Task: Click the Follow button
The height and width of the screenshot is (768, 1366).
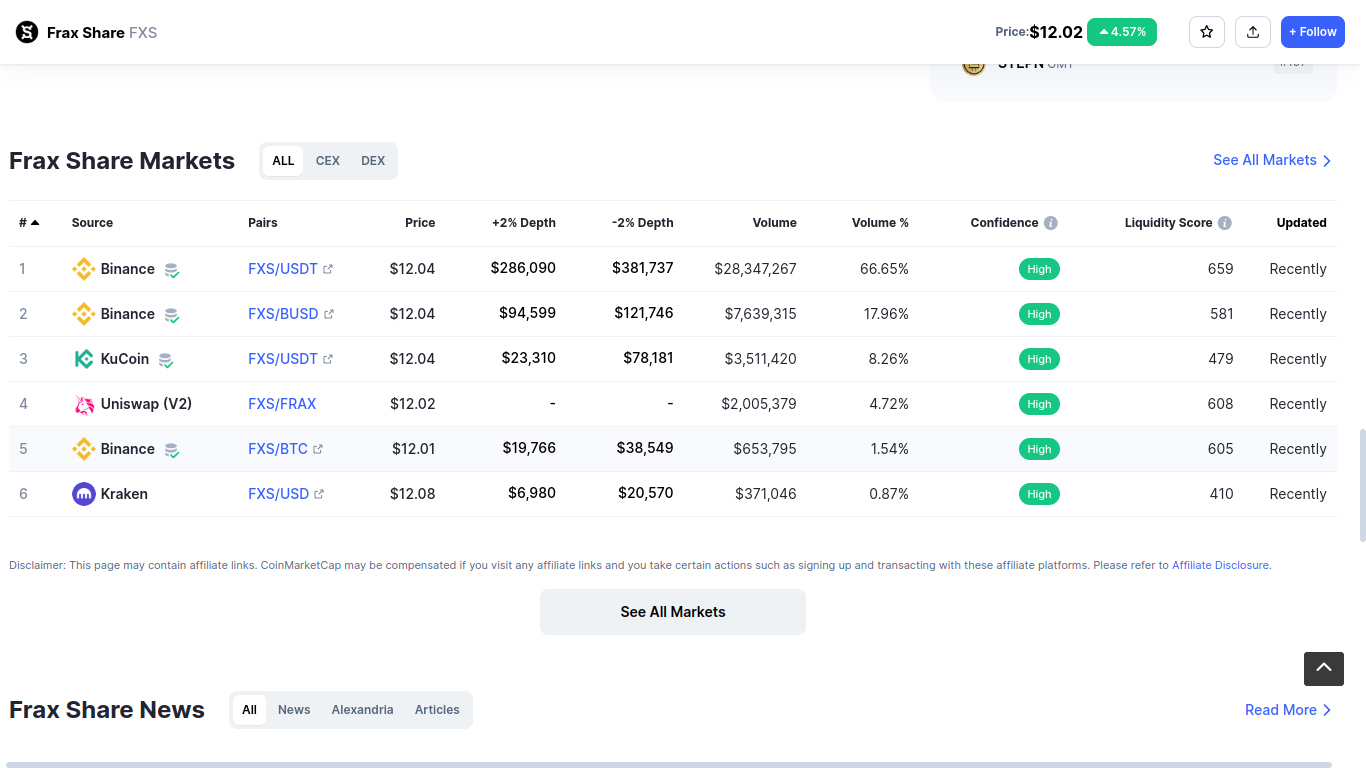Action: click(1313, 32)
